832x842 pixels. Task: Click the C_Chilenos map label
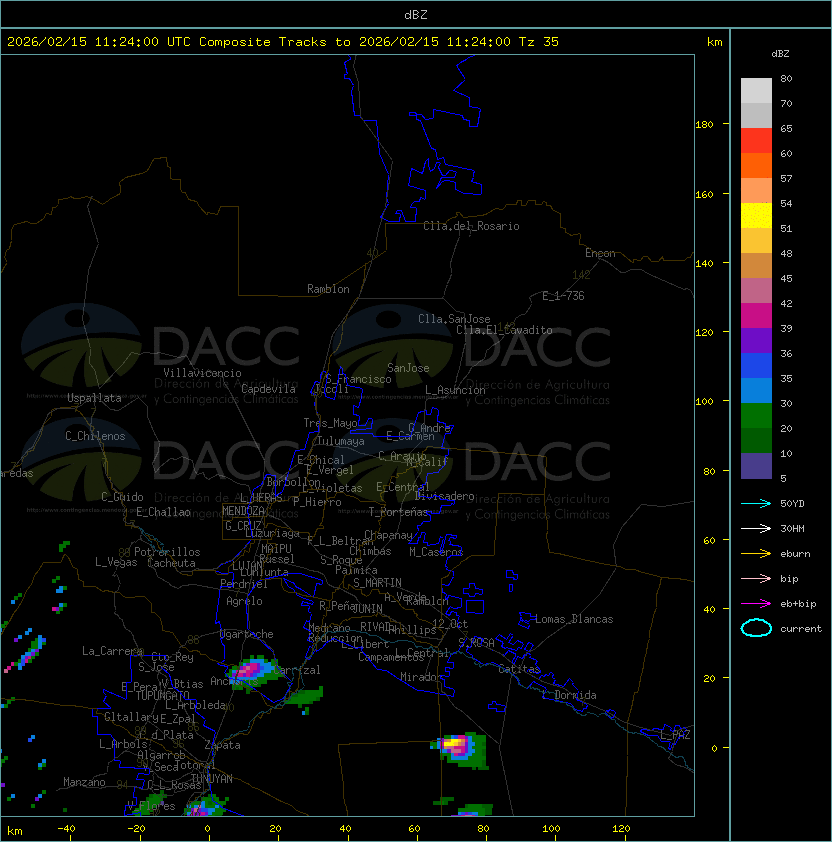[95, 436]
